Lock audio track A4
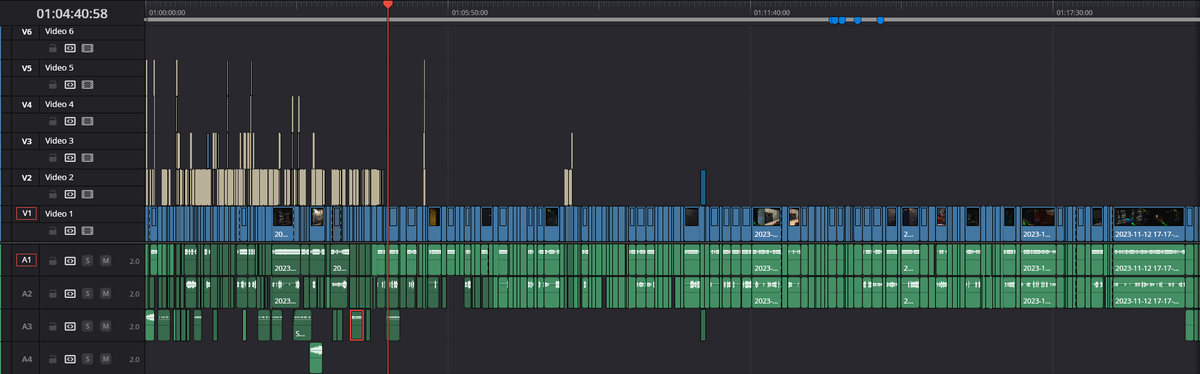The image size is (1200, 374). pos(53,359)
